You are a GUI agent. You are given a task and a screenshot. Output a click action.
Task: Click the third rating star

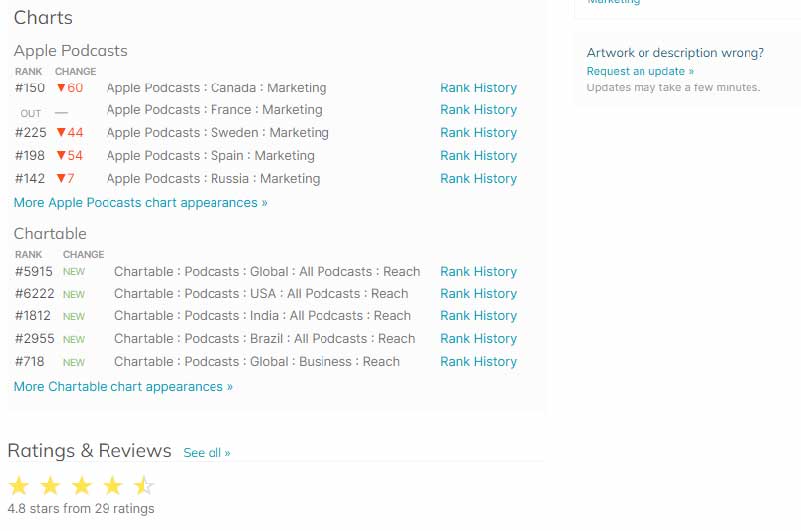tap(82, 486)
